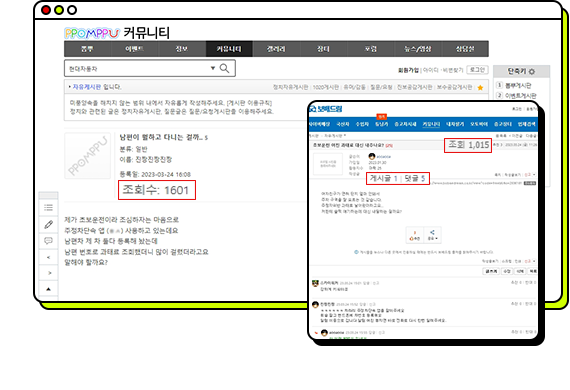Screen dimensions: 570x390
Task: Click the 글쓰기 button in Bobaedream window
Action: click(x=491, y=271)
